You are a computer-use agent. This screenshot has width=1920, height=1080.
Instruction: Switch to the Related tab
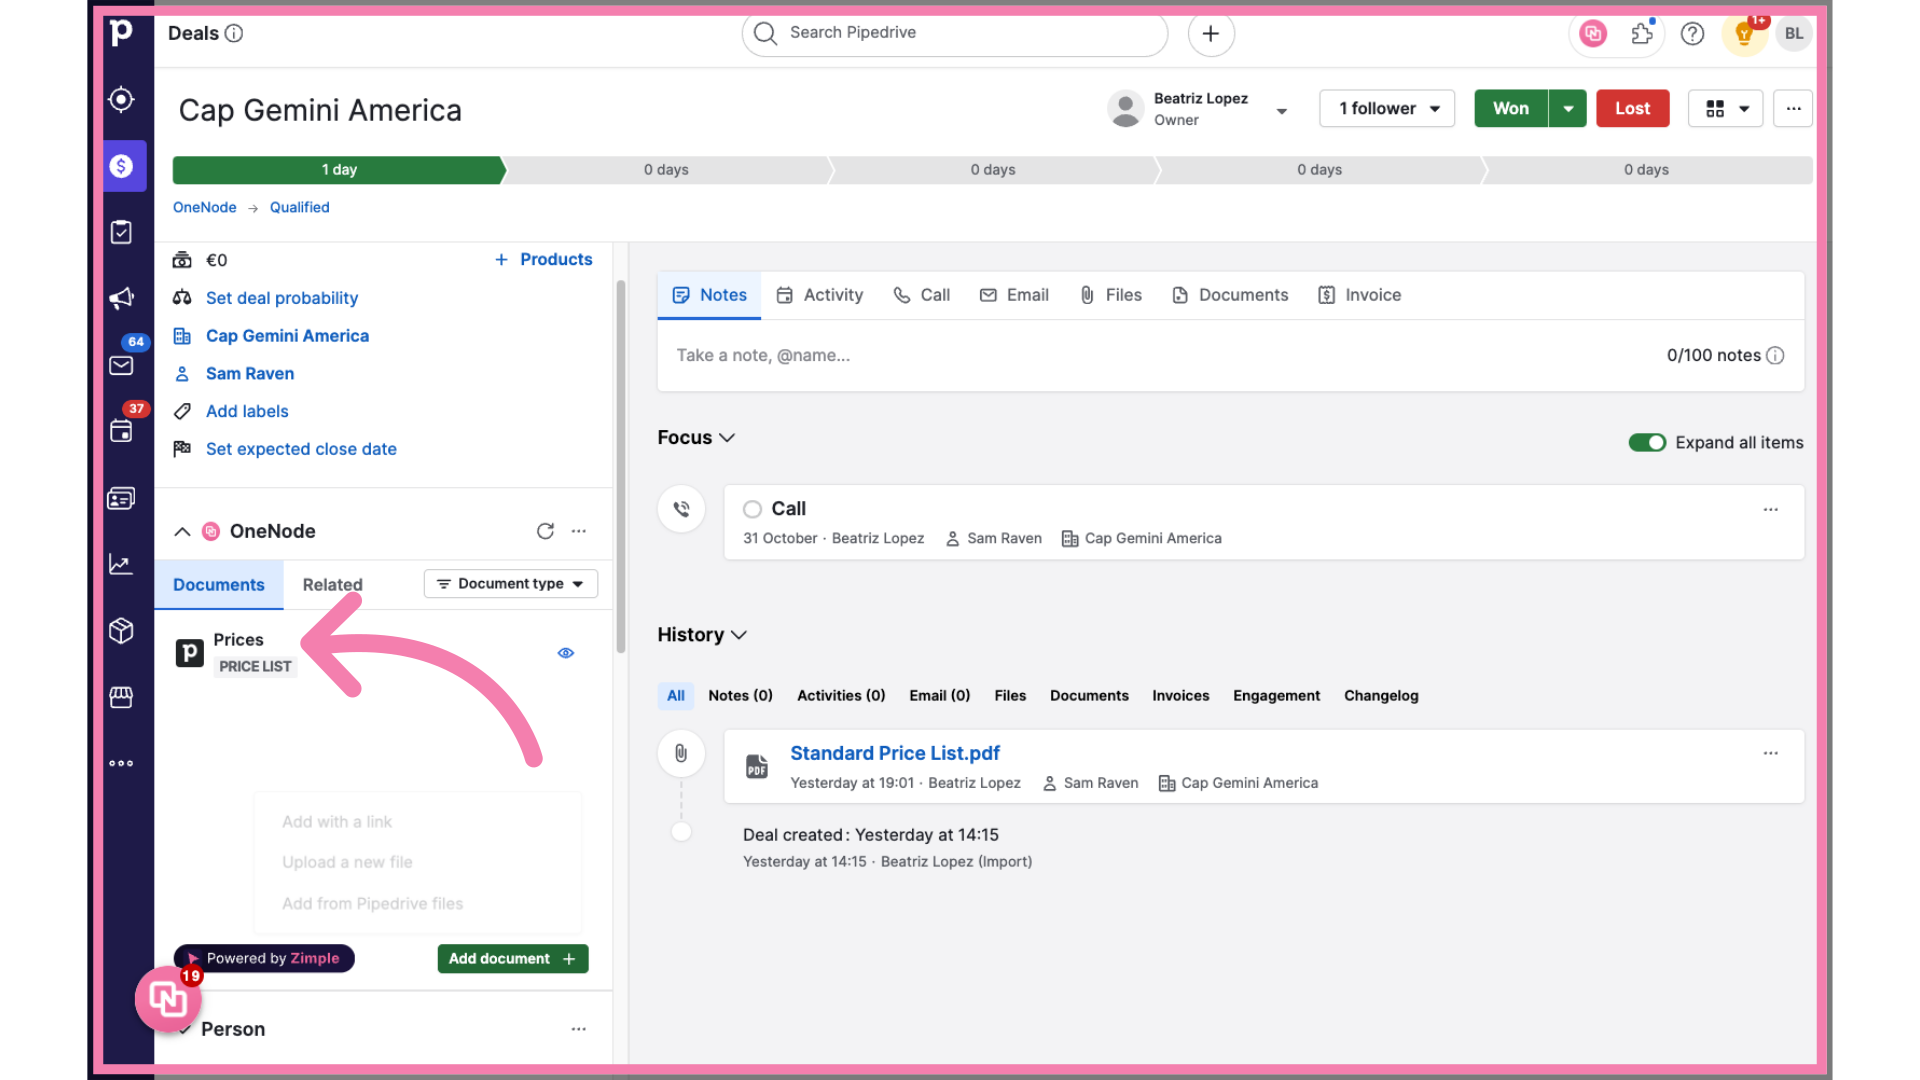(x=332, y=585)
